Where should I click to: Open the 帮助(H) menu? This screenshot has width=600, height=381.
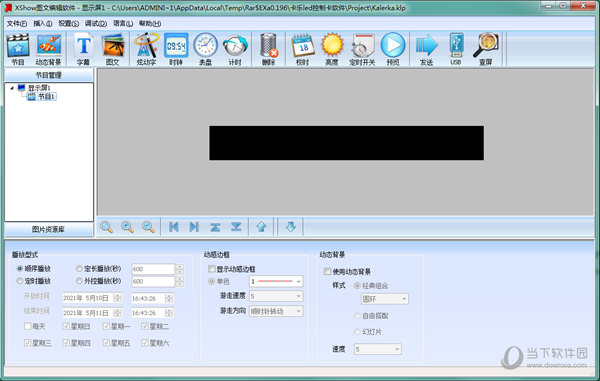click(x=150, y=24)
